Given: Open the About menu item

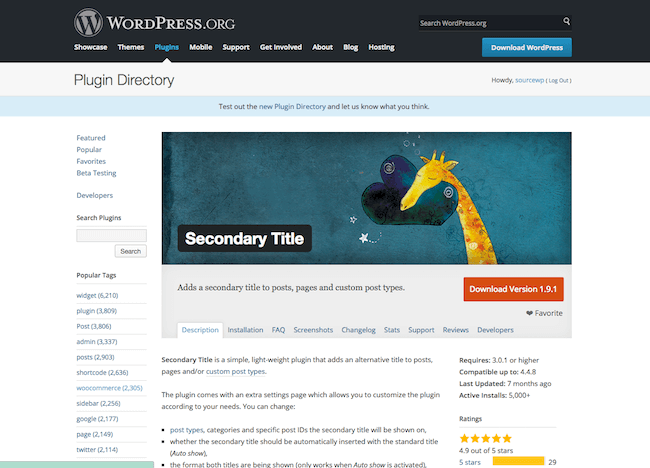Looking at the screenshot, I should 323,47.
